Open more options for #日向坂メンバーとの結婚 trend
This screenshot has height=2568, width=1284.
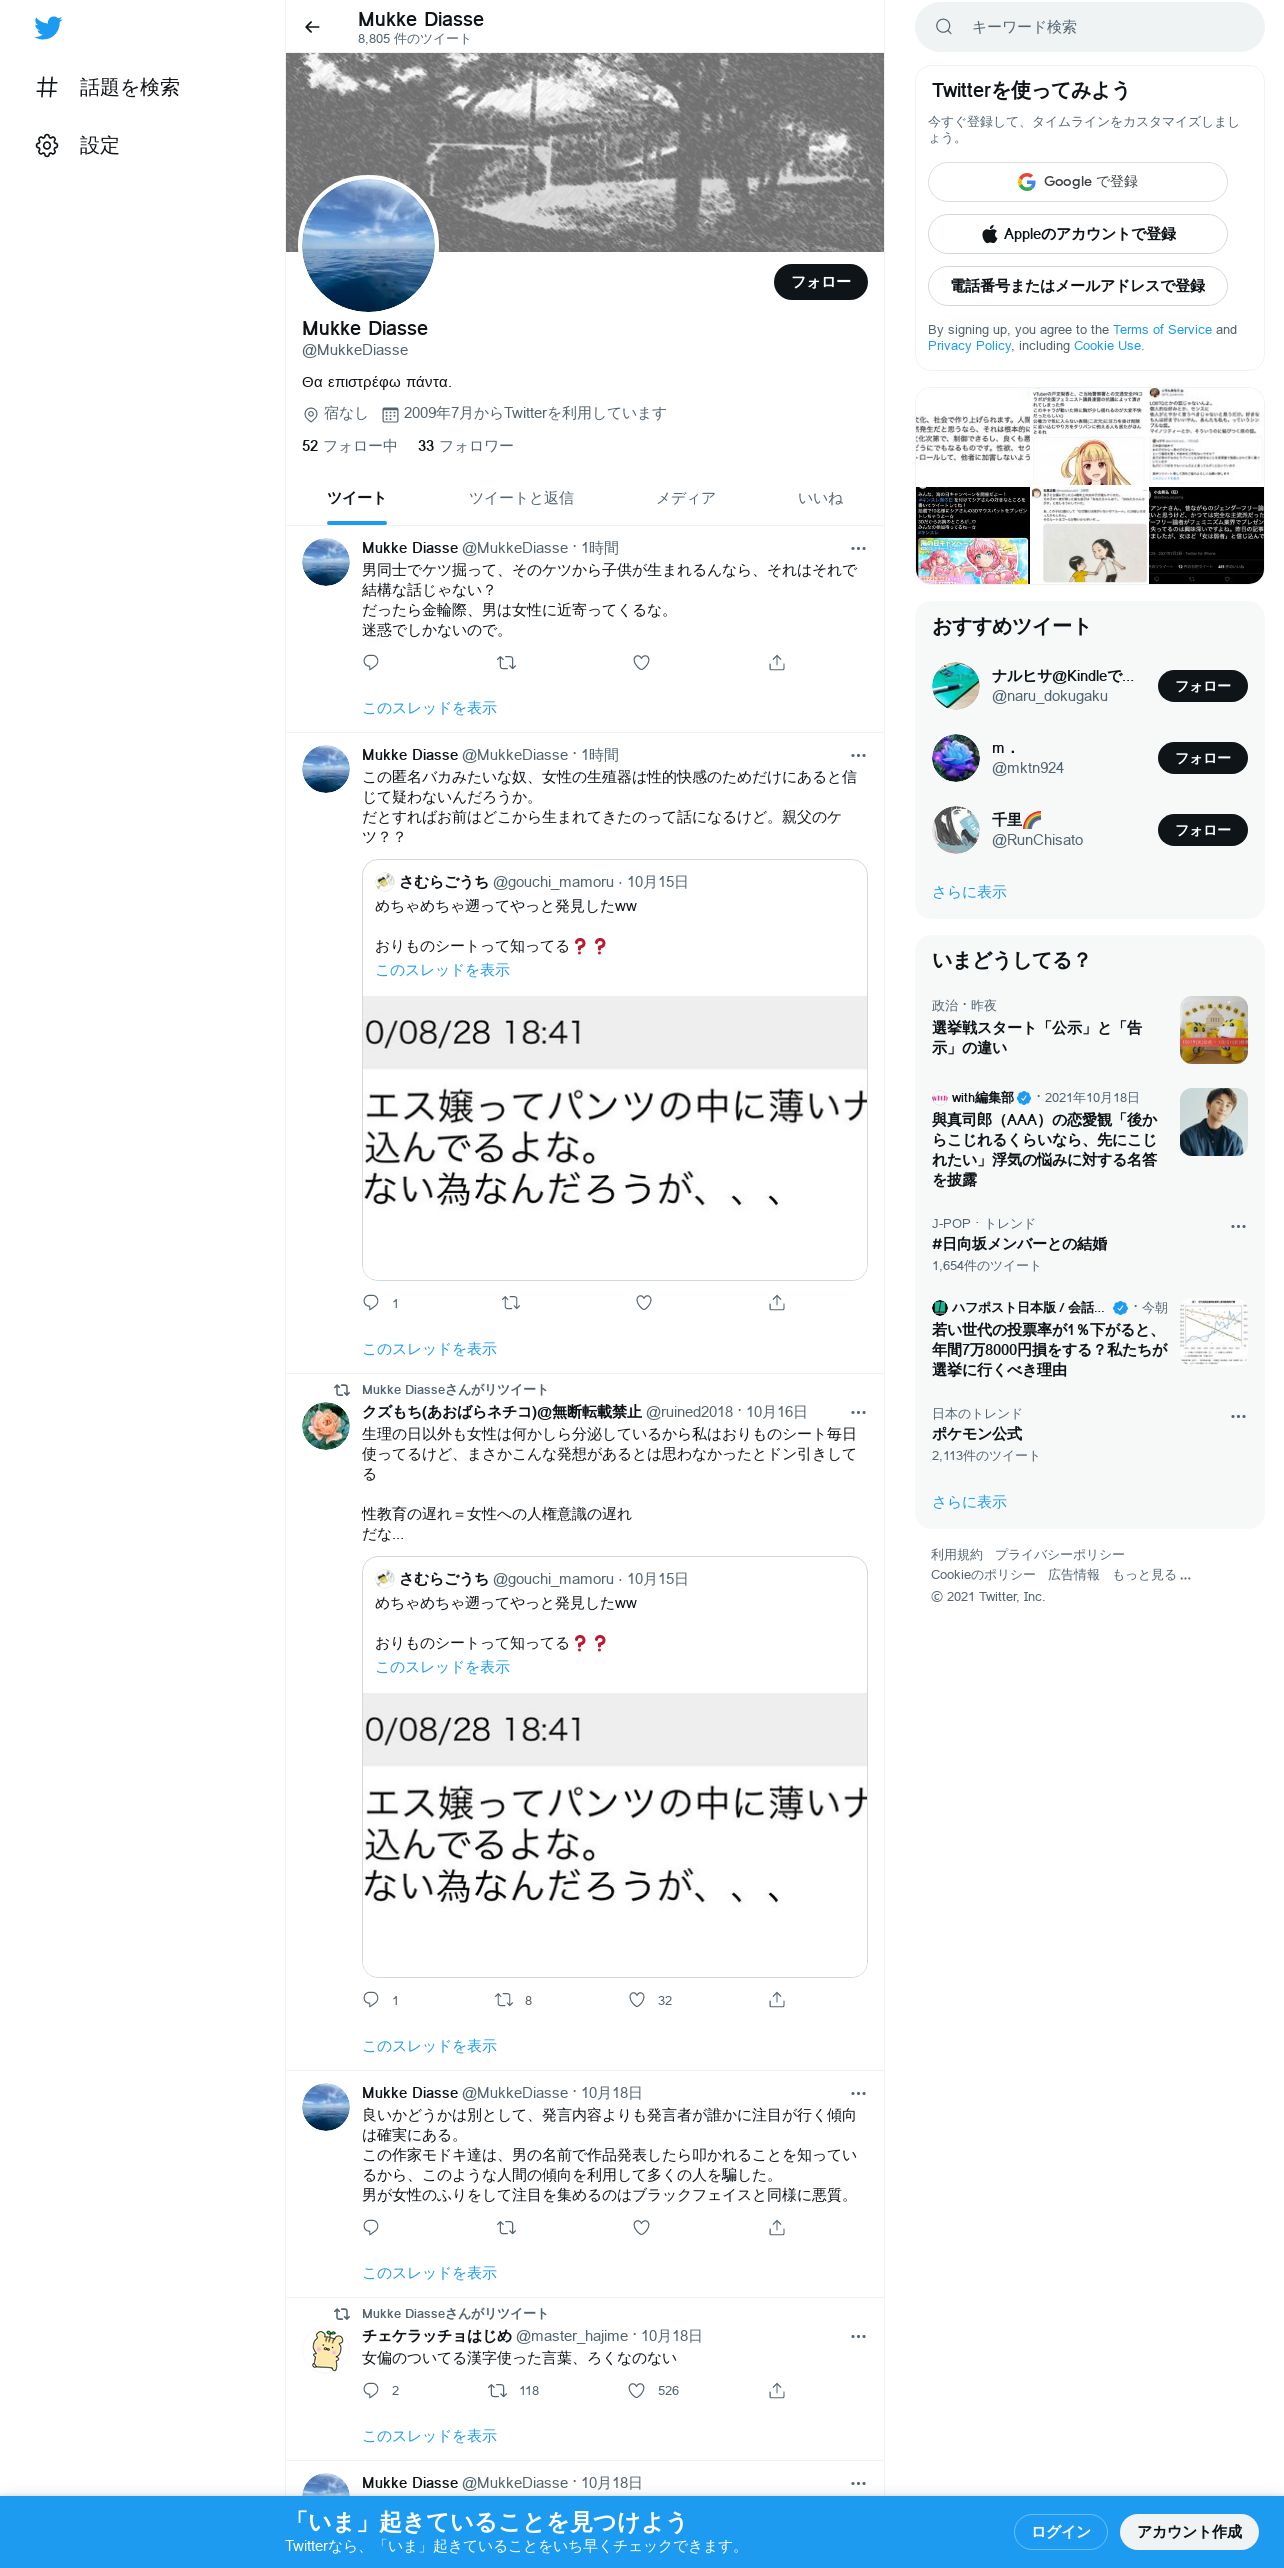tap(1238, 1226)
